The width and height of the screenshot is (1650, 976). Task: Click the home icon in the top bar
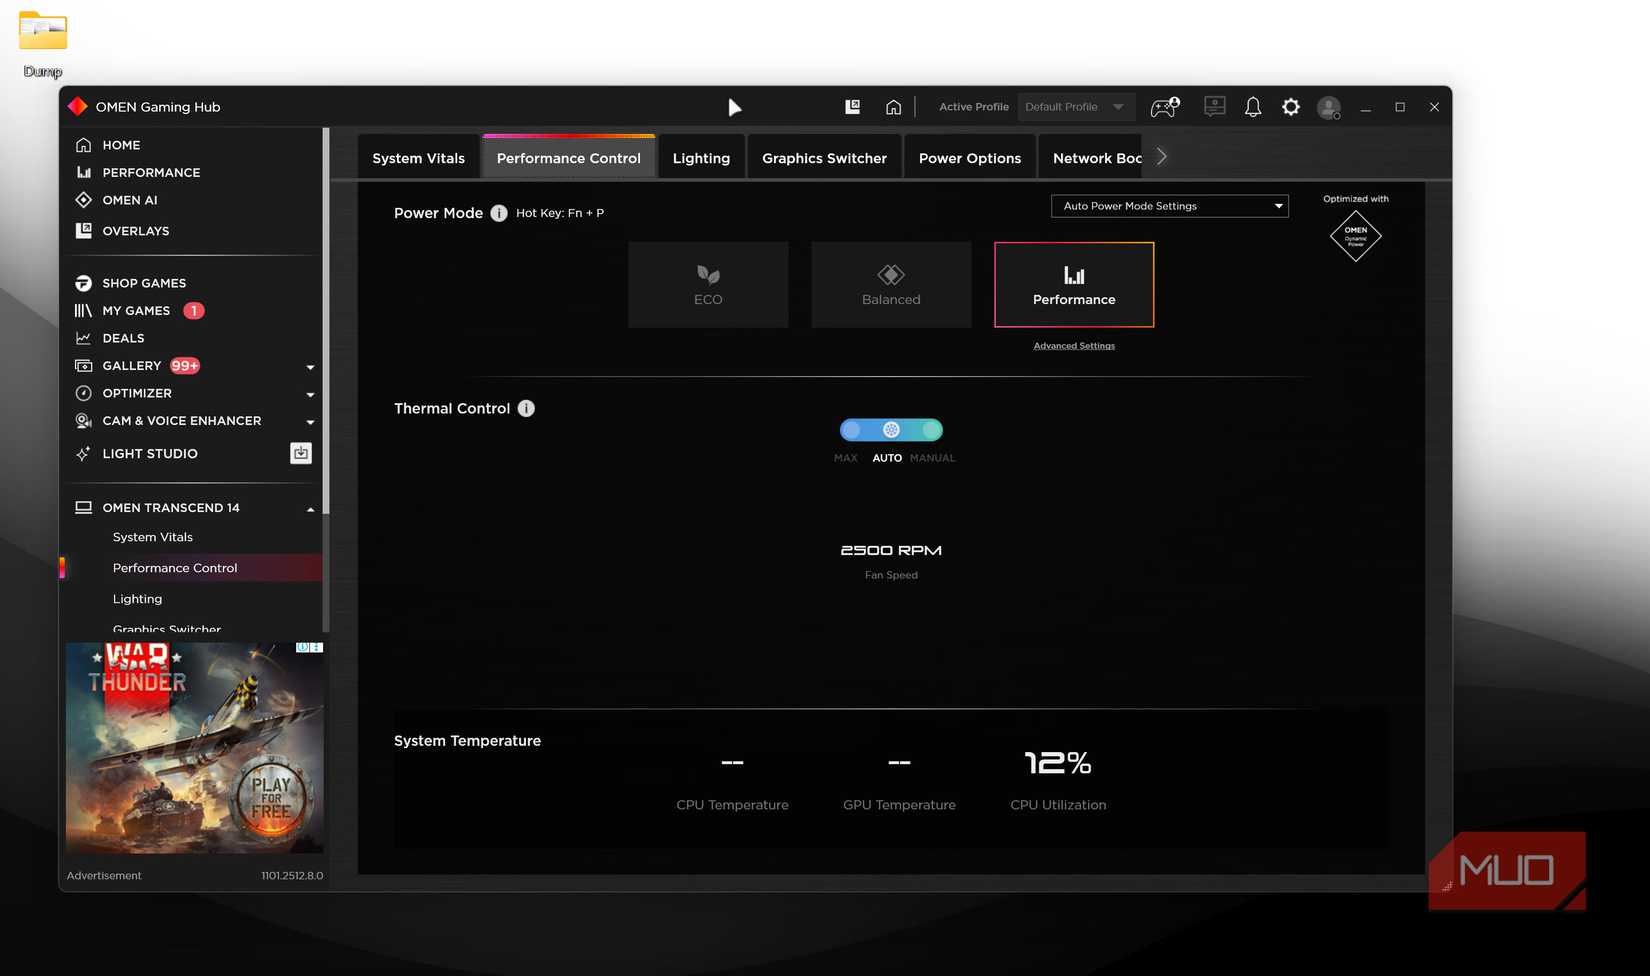(x=893, y=107)
